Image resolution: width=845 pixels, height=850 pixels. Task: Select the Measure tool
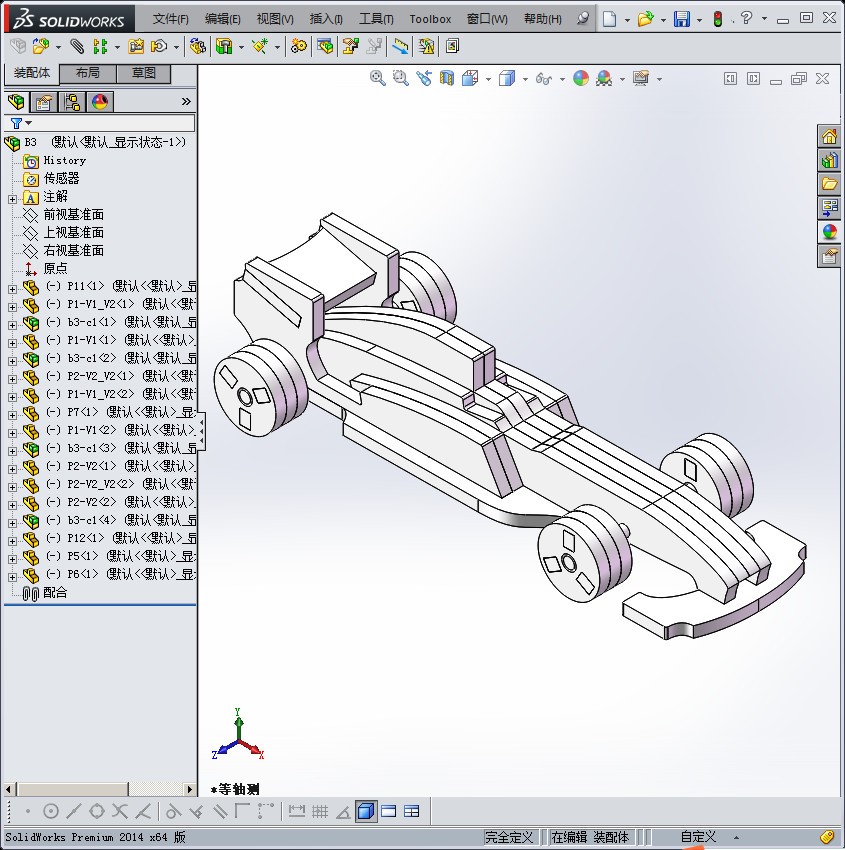[x=399, y=46]
